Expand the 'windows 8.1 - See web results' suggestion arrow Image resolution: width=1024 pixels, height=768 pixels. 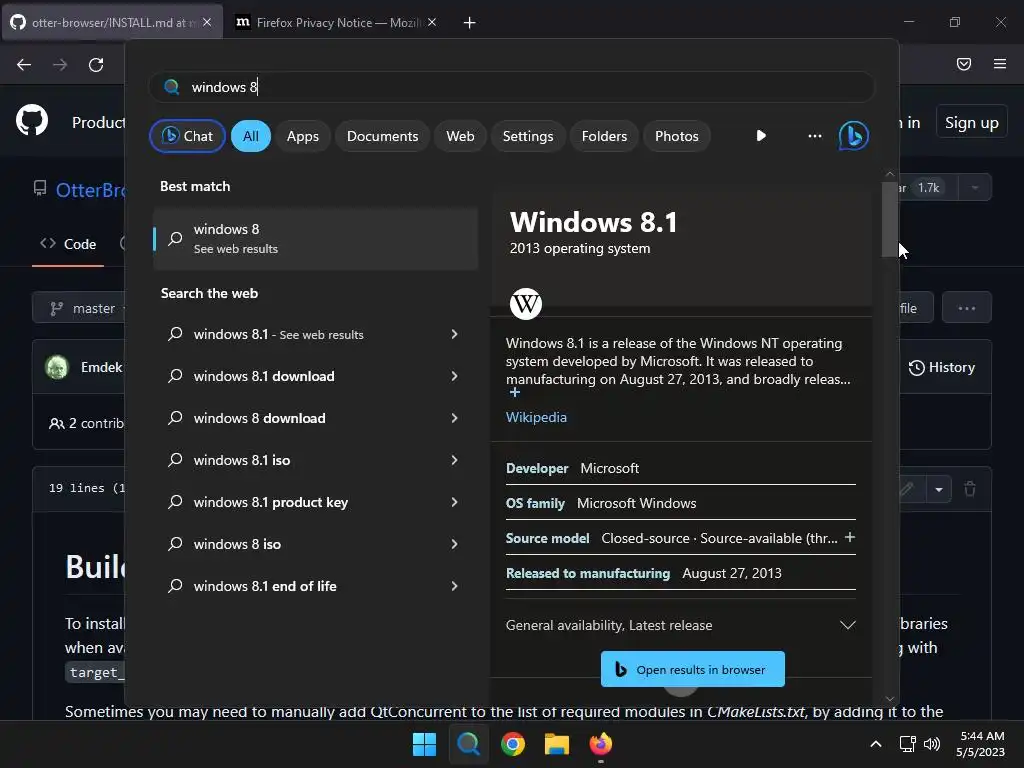coord(455,334)
